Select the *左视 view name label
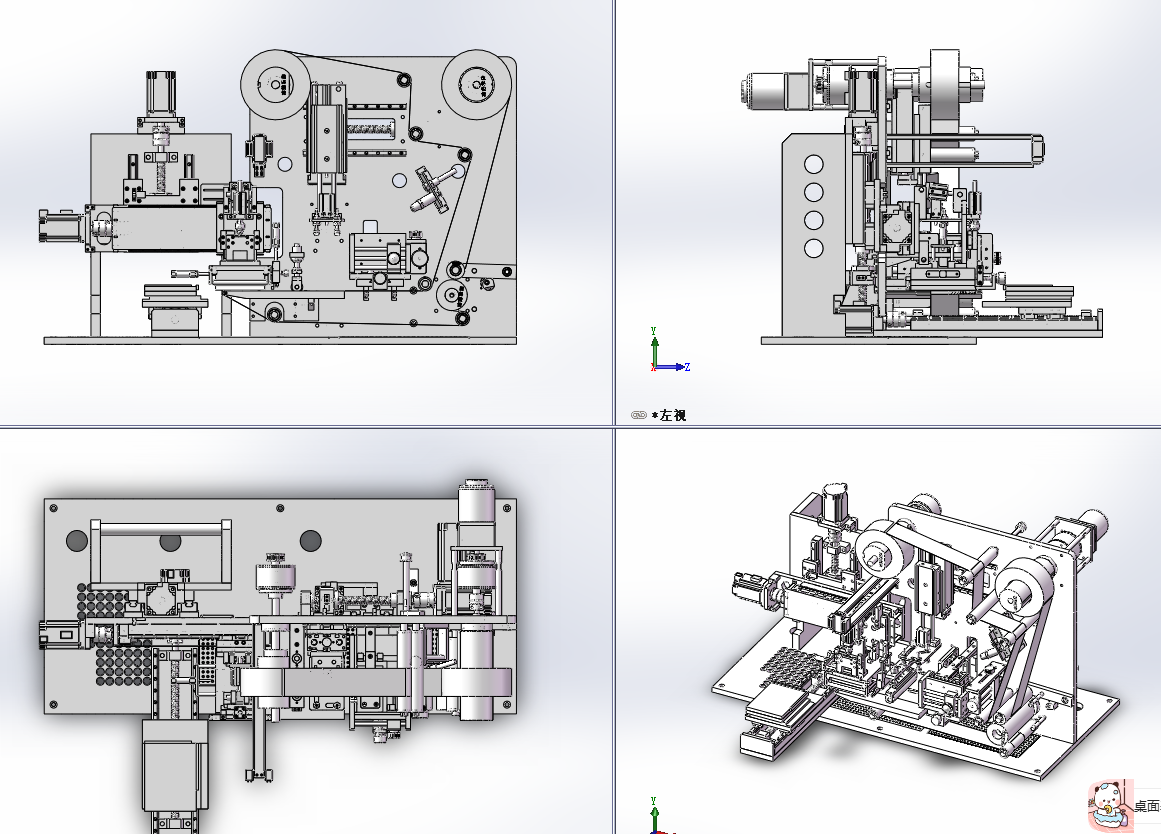1161x834 pixels. (x=669, y=416)
